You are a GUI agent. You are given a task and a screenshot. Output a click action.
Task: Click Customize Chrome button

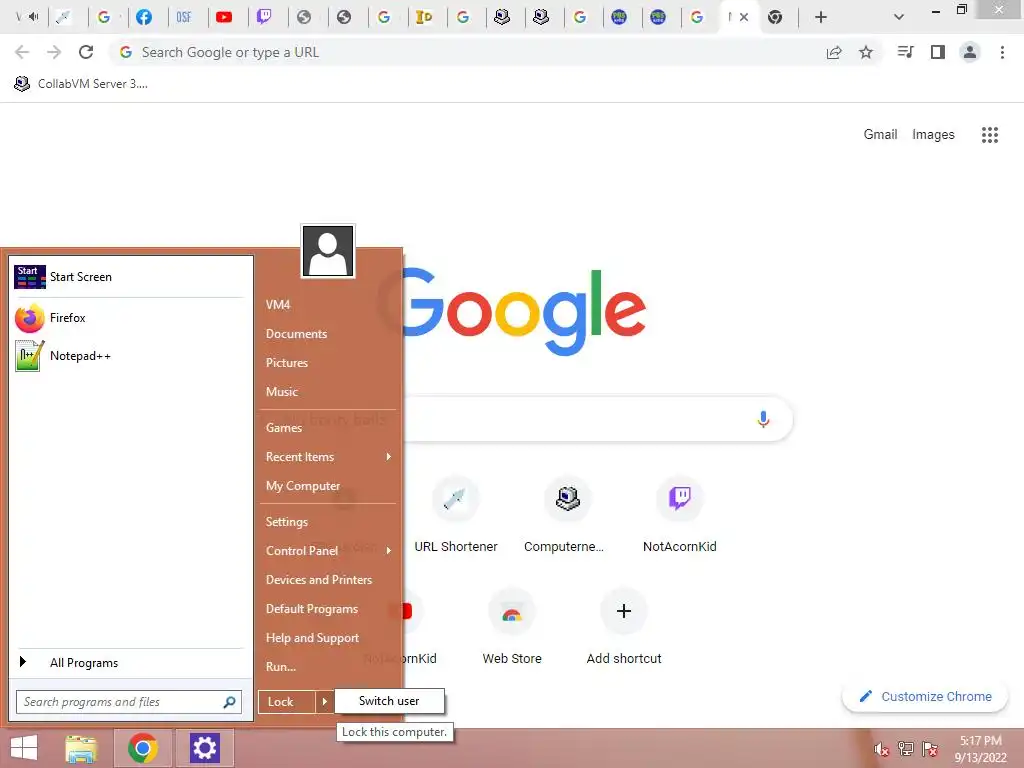[925, 697]
